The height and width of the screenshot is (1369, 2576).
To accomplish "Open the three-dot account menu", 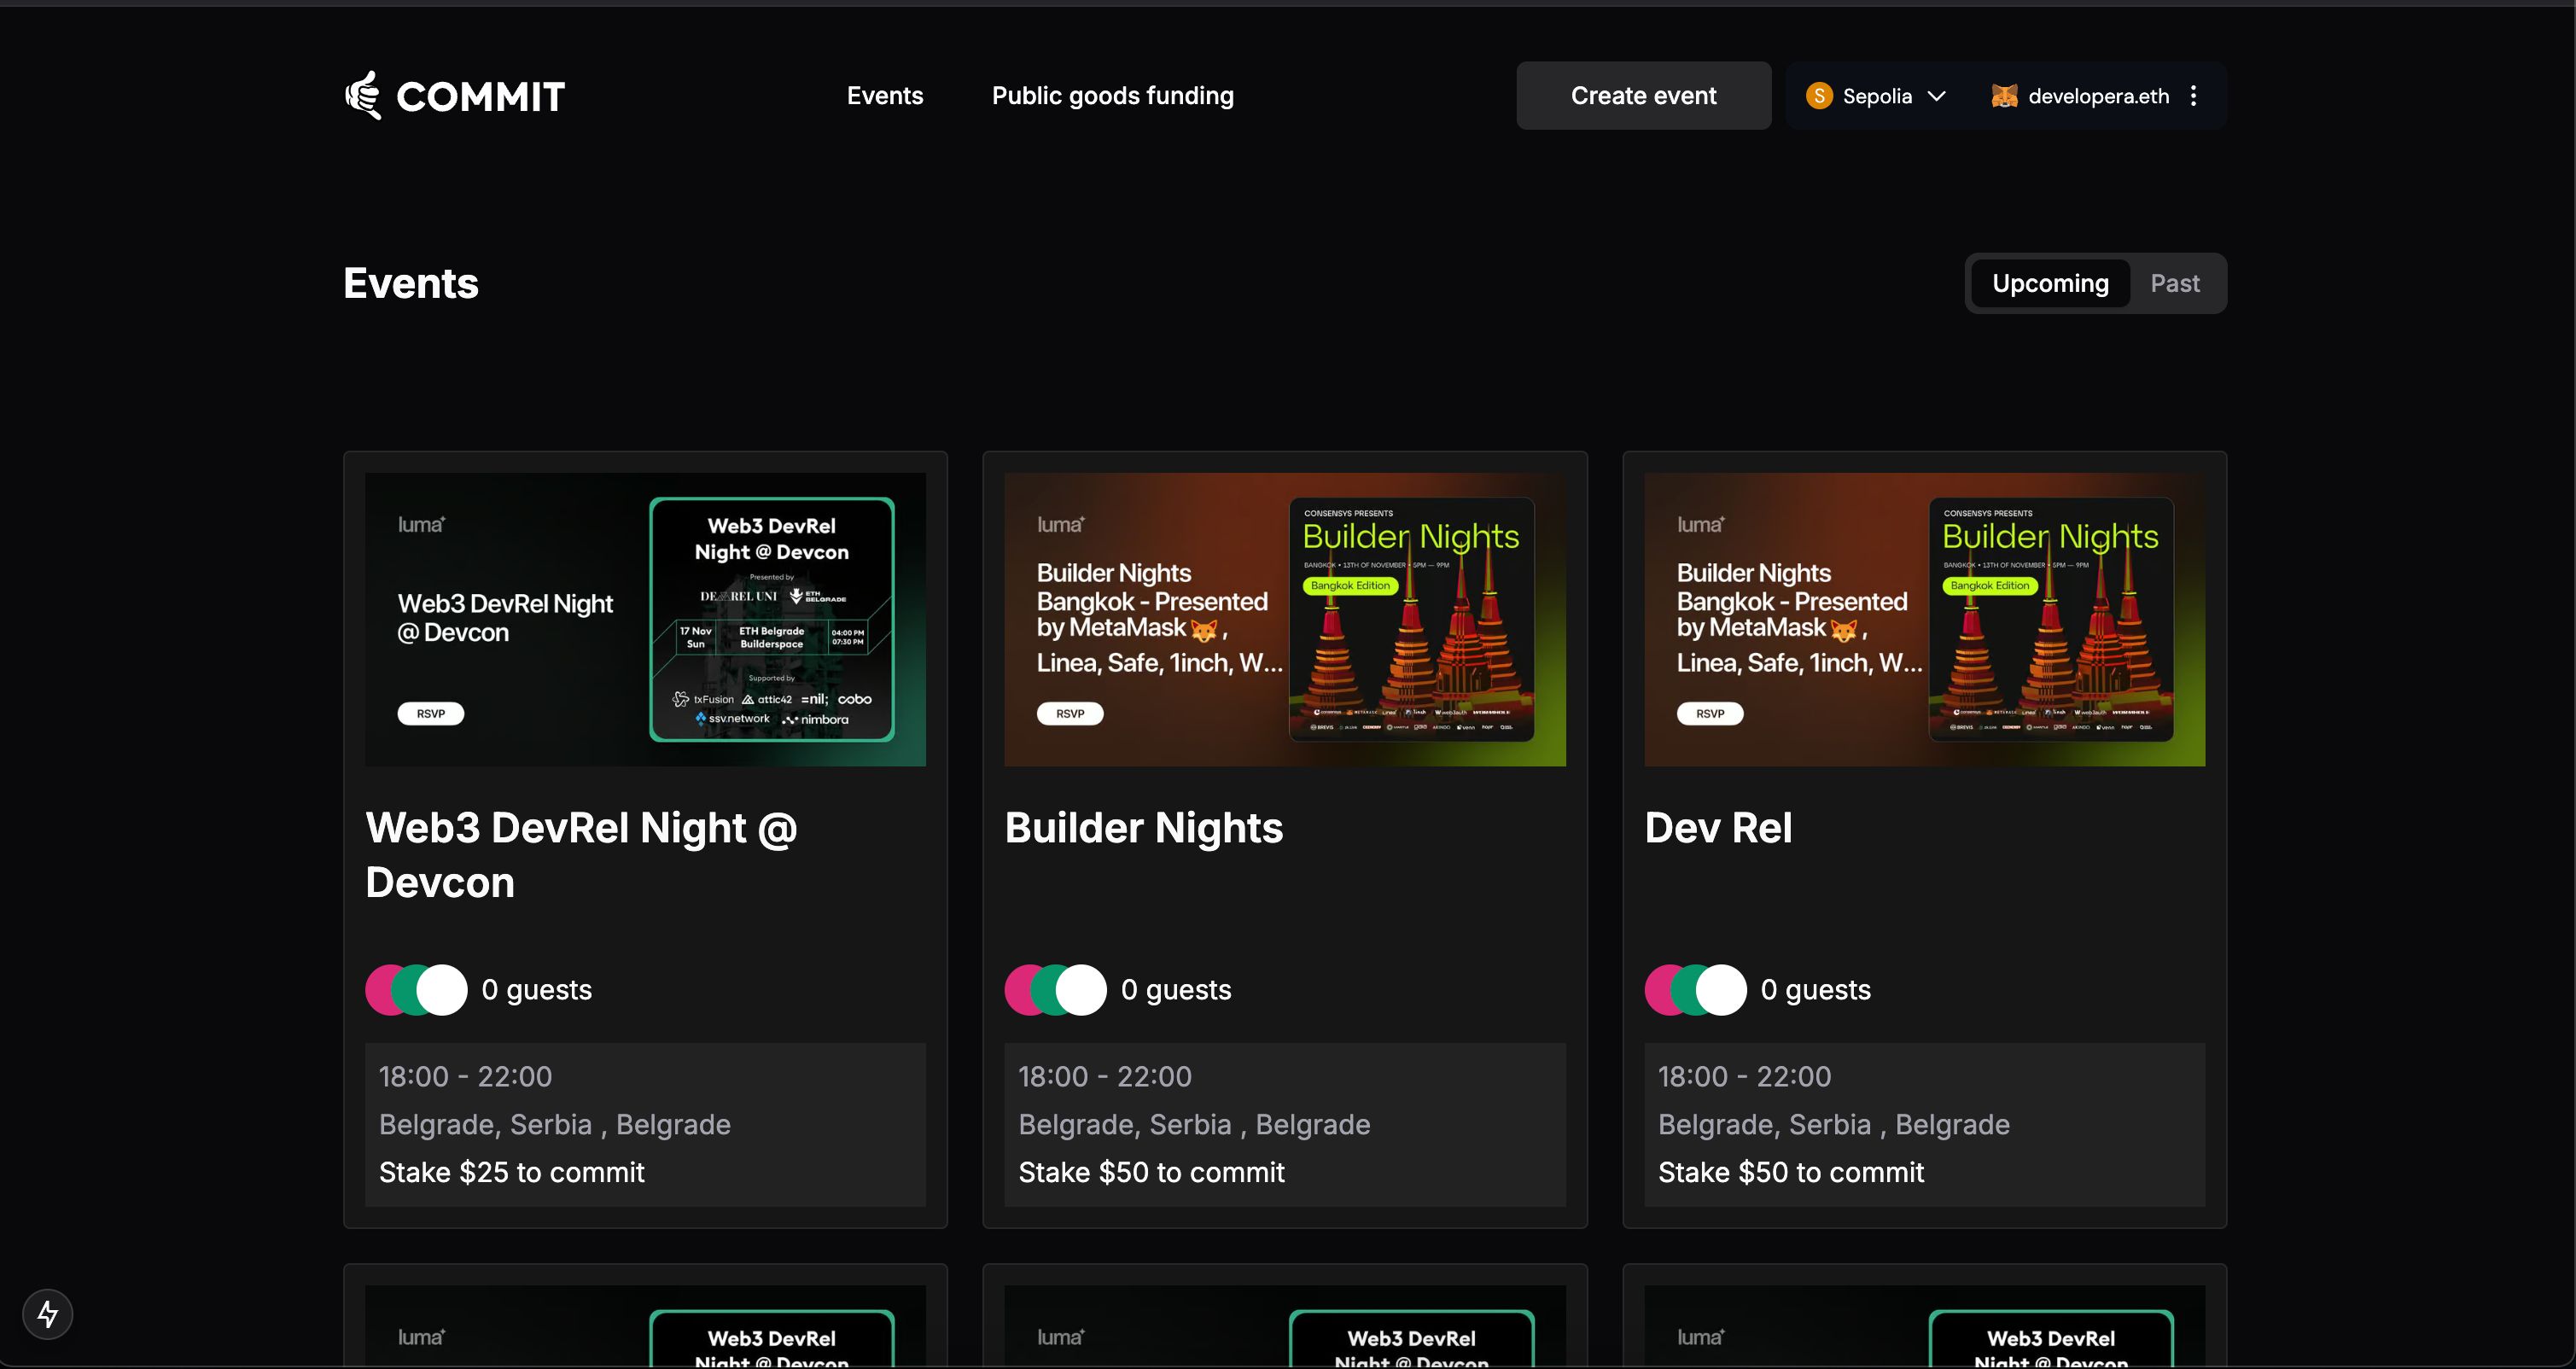I will coord(2194,96).
